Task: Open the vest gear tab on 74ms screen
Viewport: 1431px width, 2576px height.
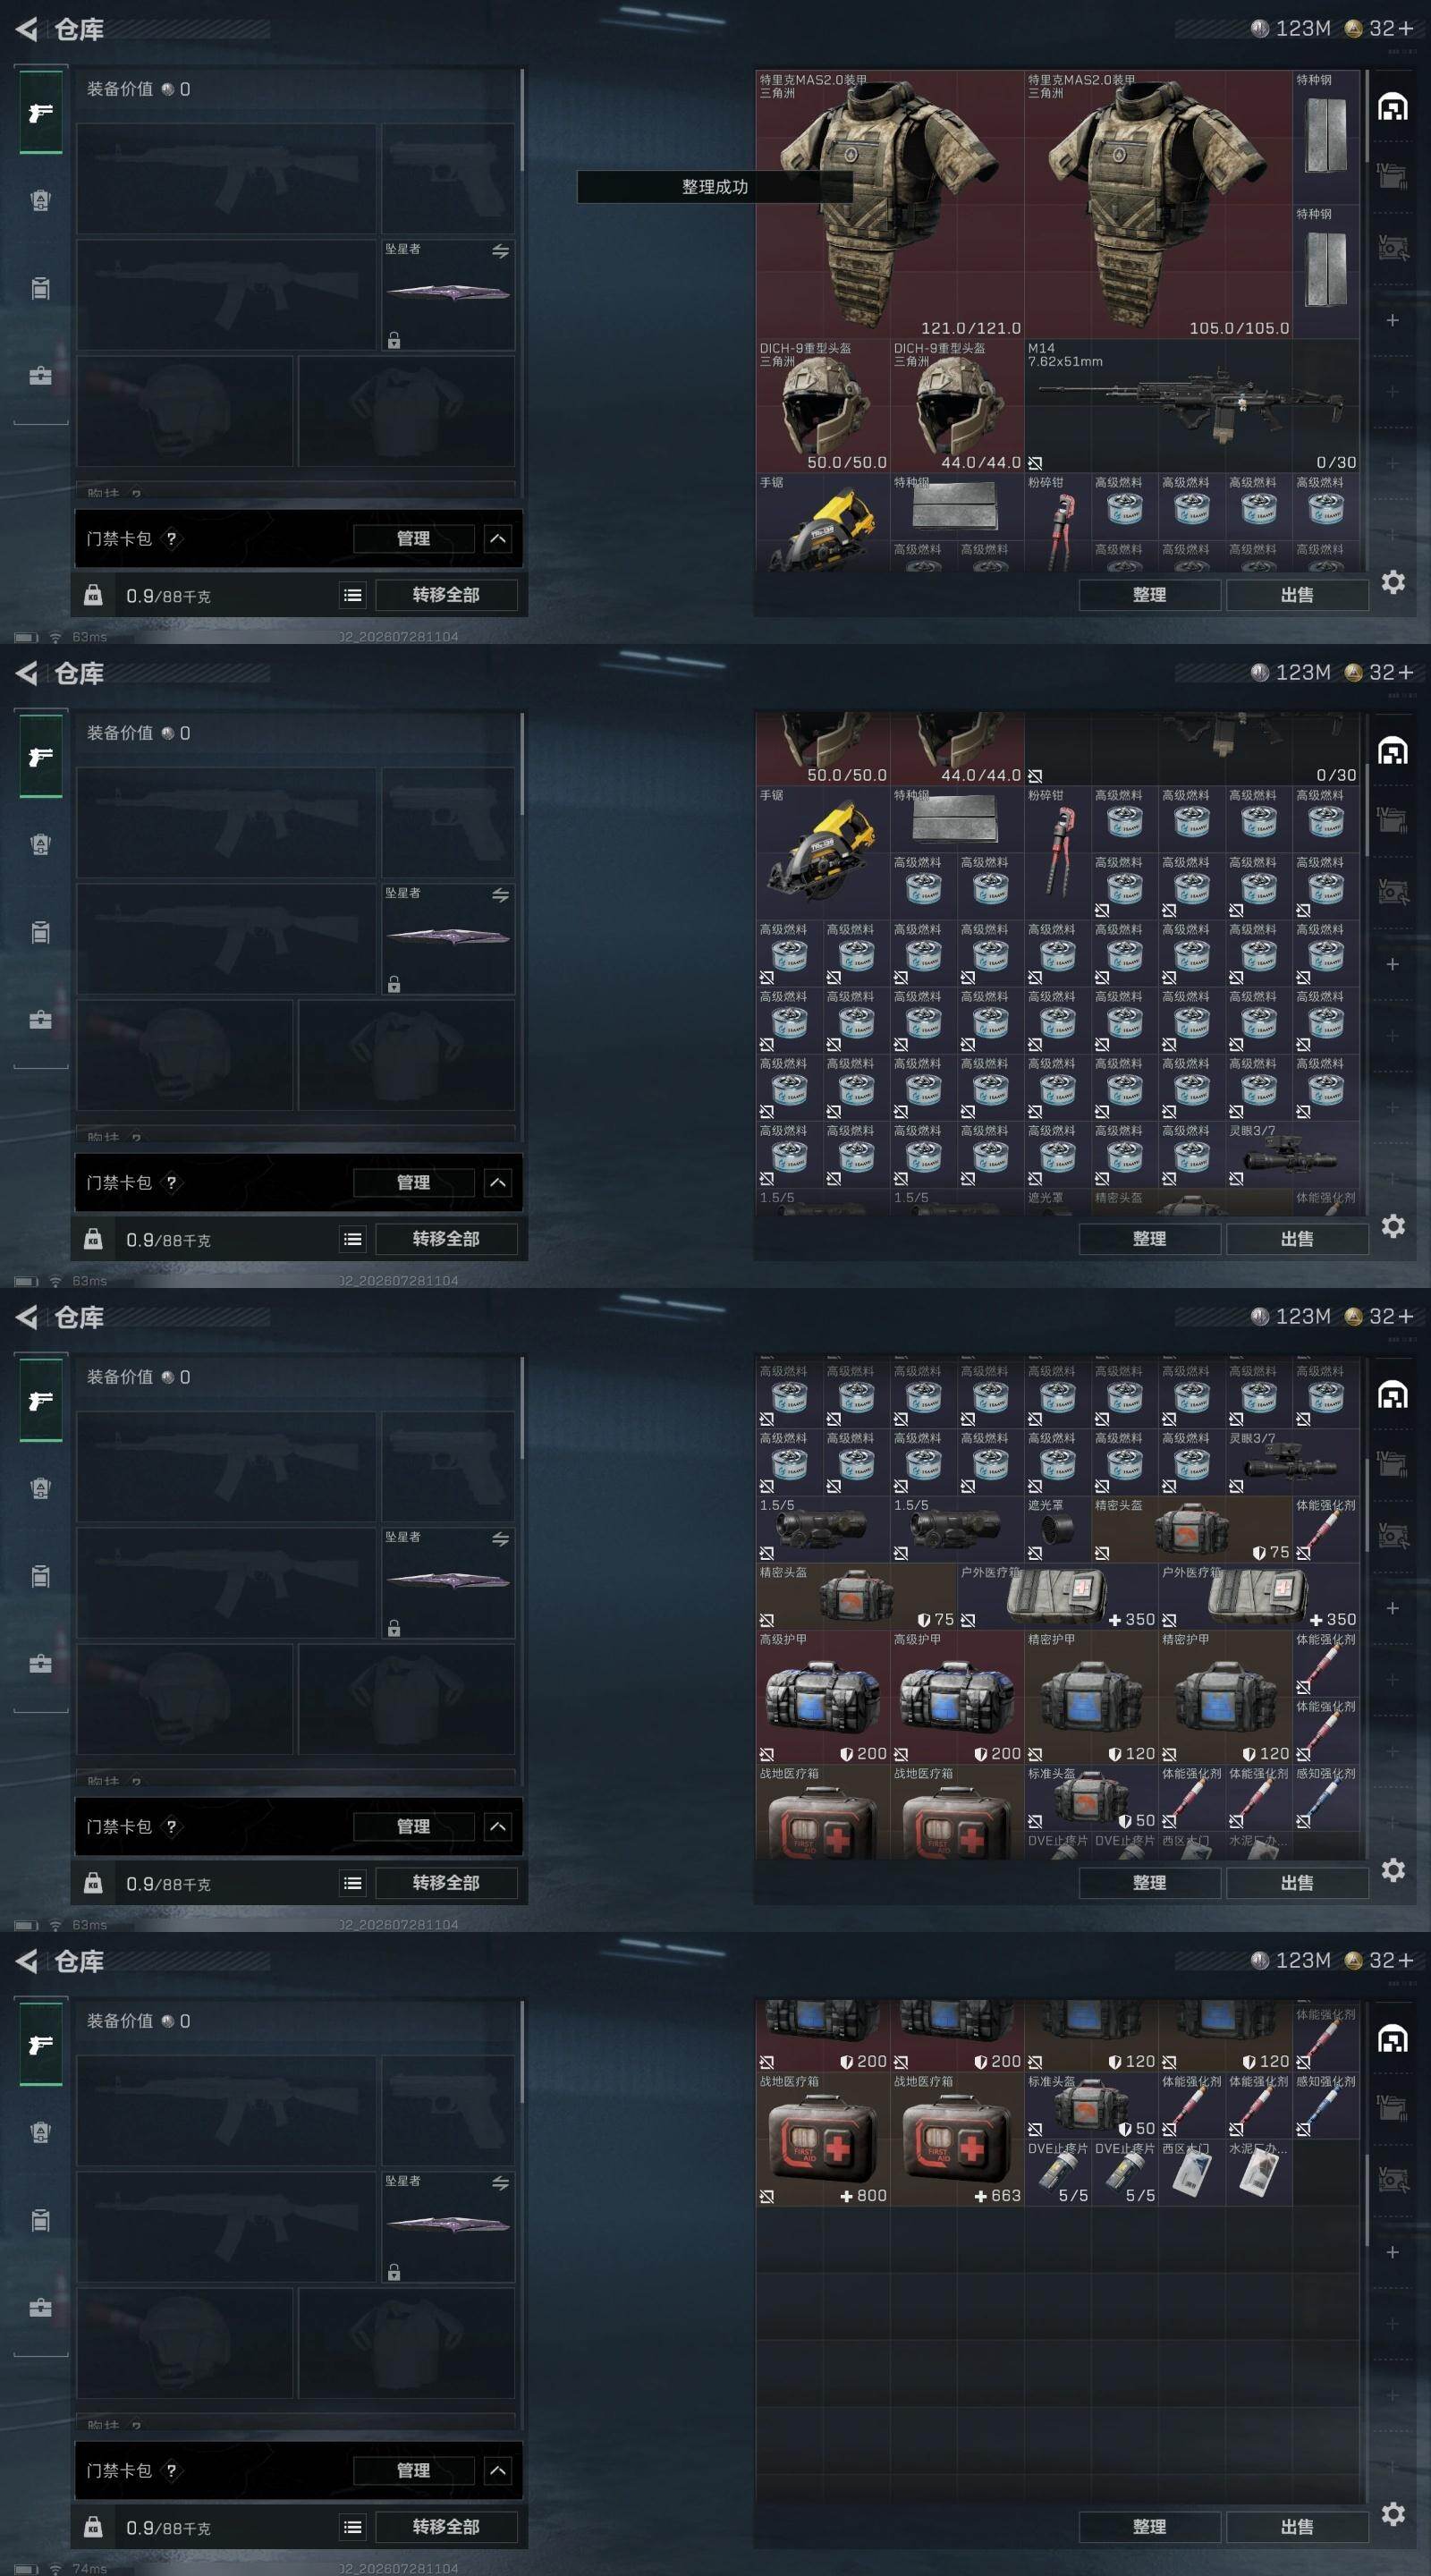Action: point(41,2132)
